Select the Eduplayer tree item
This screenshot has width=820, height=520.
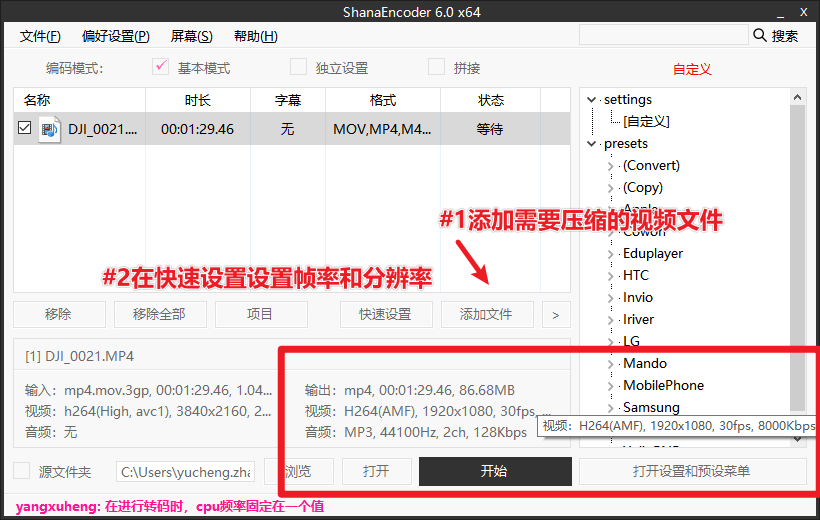click(653, 254)
